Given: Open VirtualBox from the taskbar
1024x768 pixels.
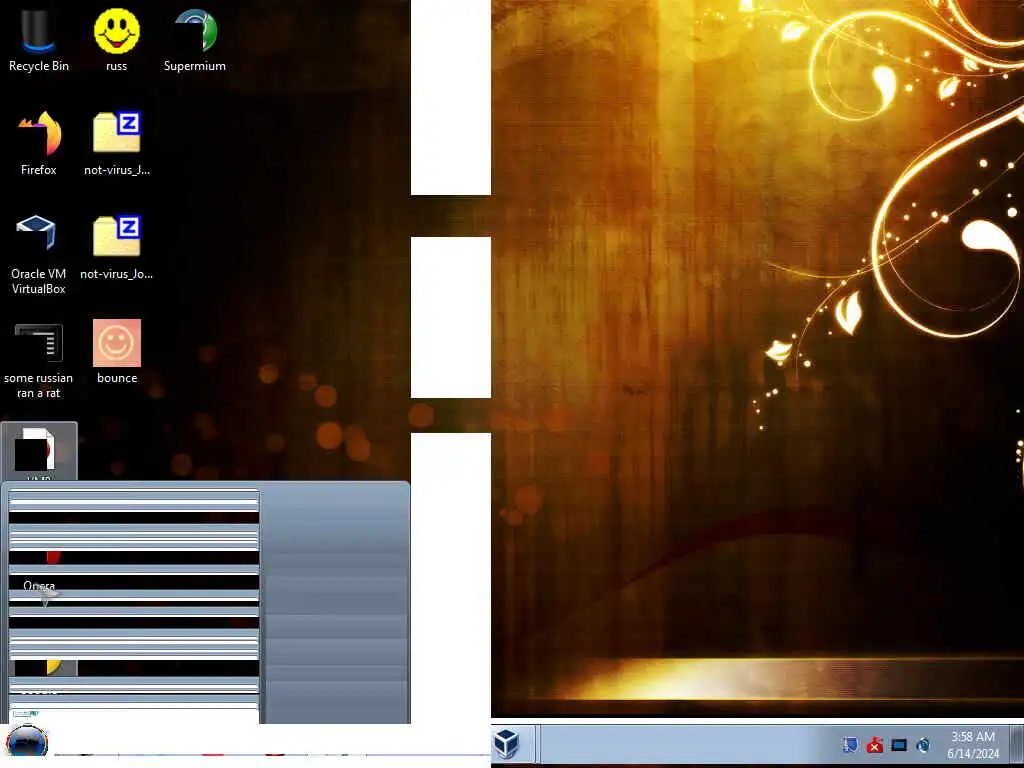Looking at the screenshot, I should coord(506,744).
